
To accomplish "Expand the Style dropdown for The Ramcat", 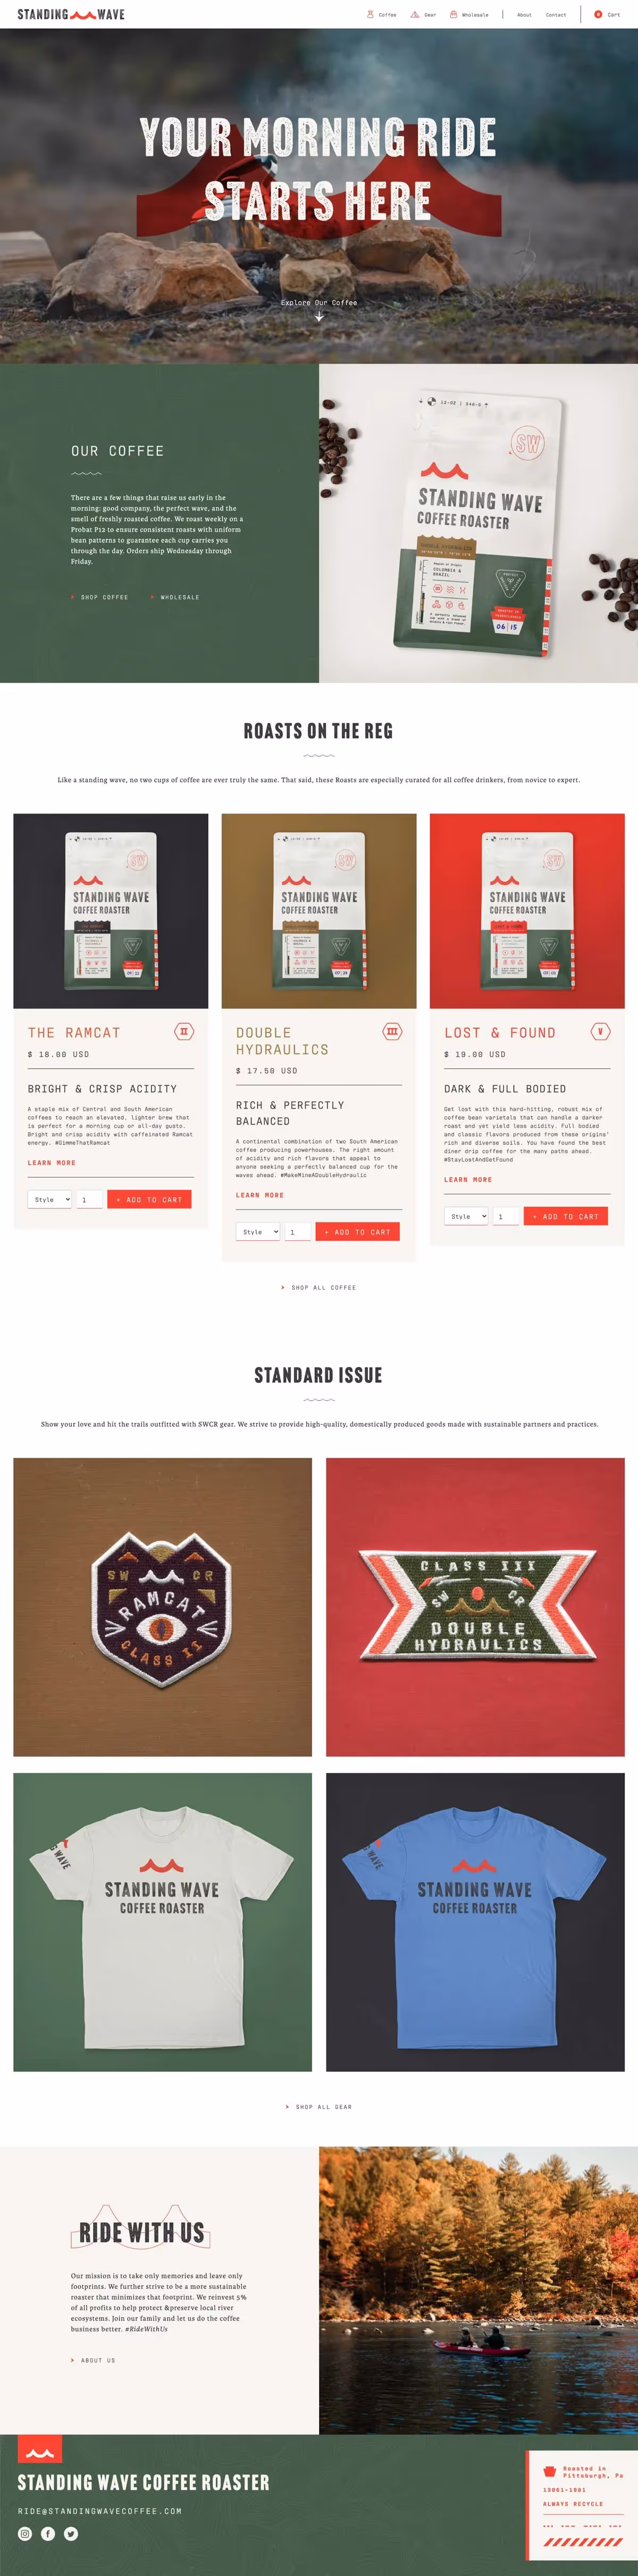I will pyautogui.click(x=50, y=1199).
